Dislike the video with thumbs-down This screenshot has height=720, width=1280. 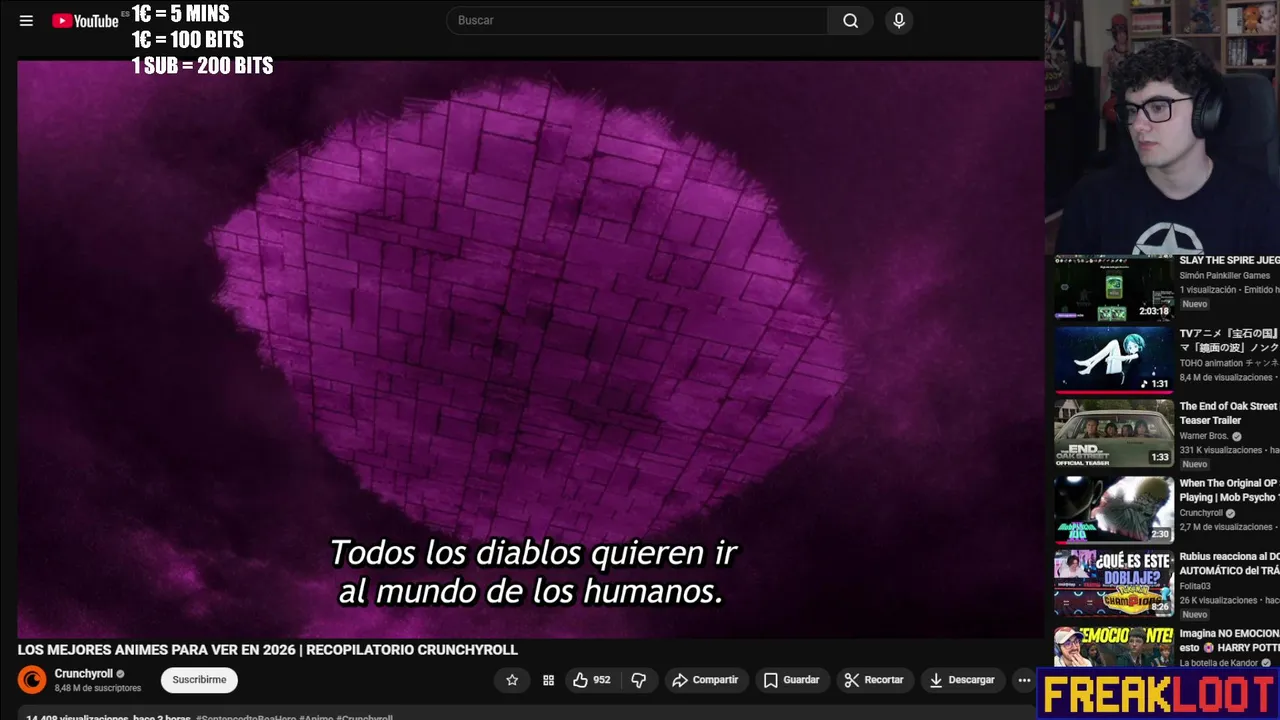[x=638, y=680]
